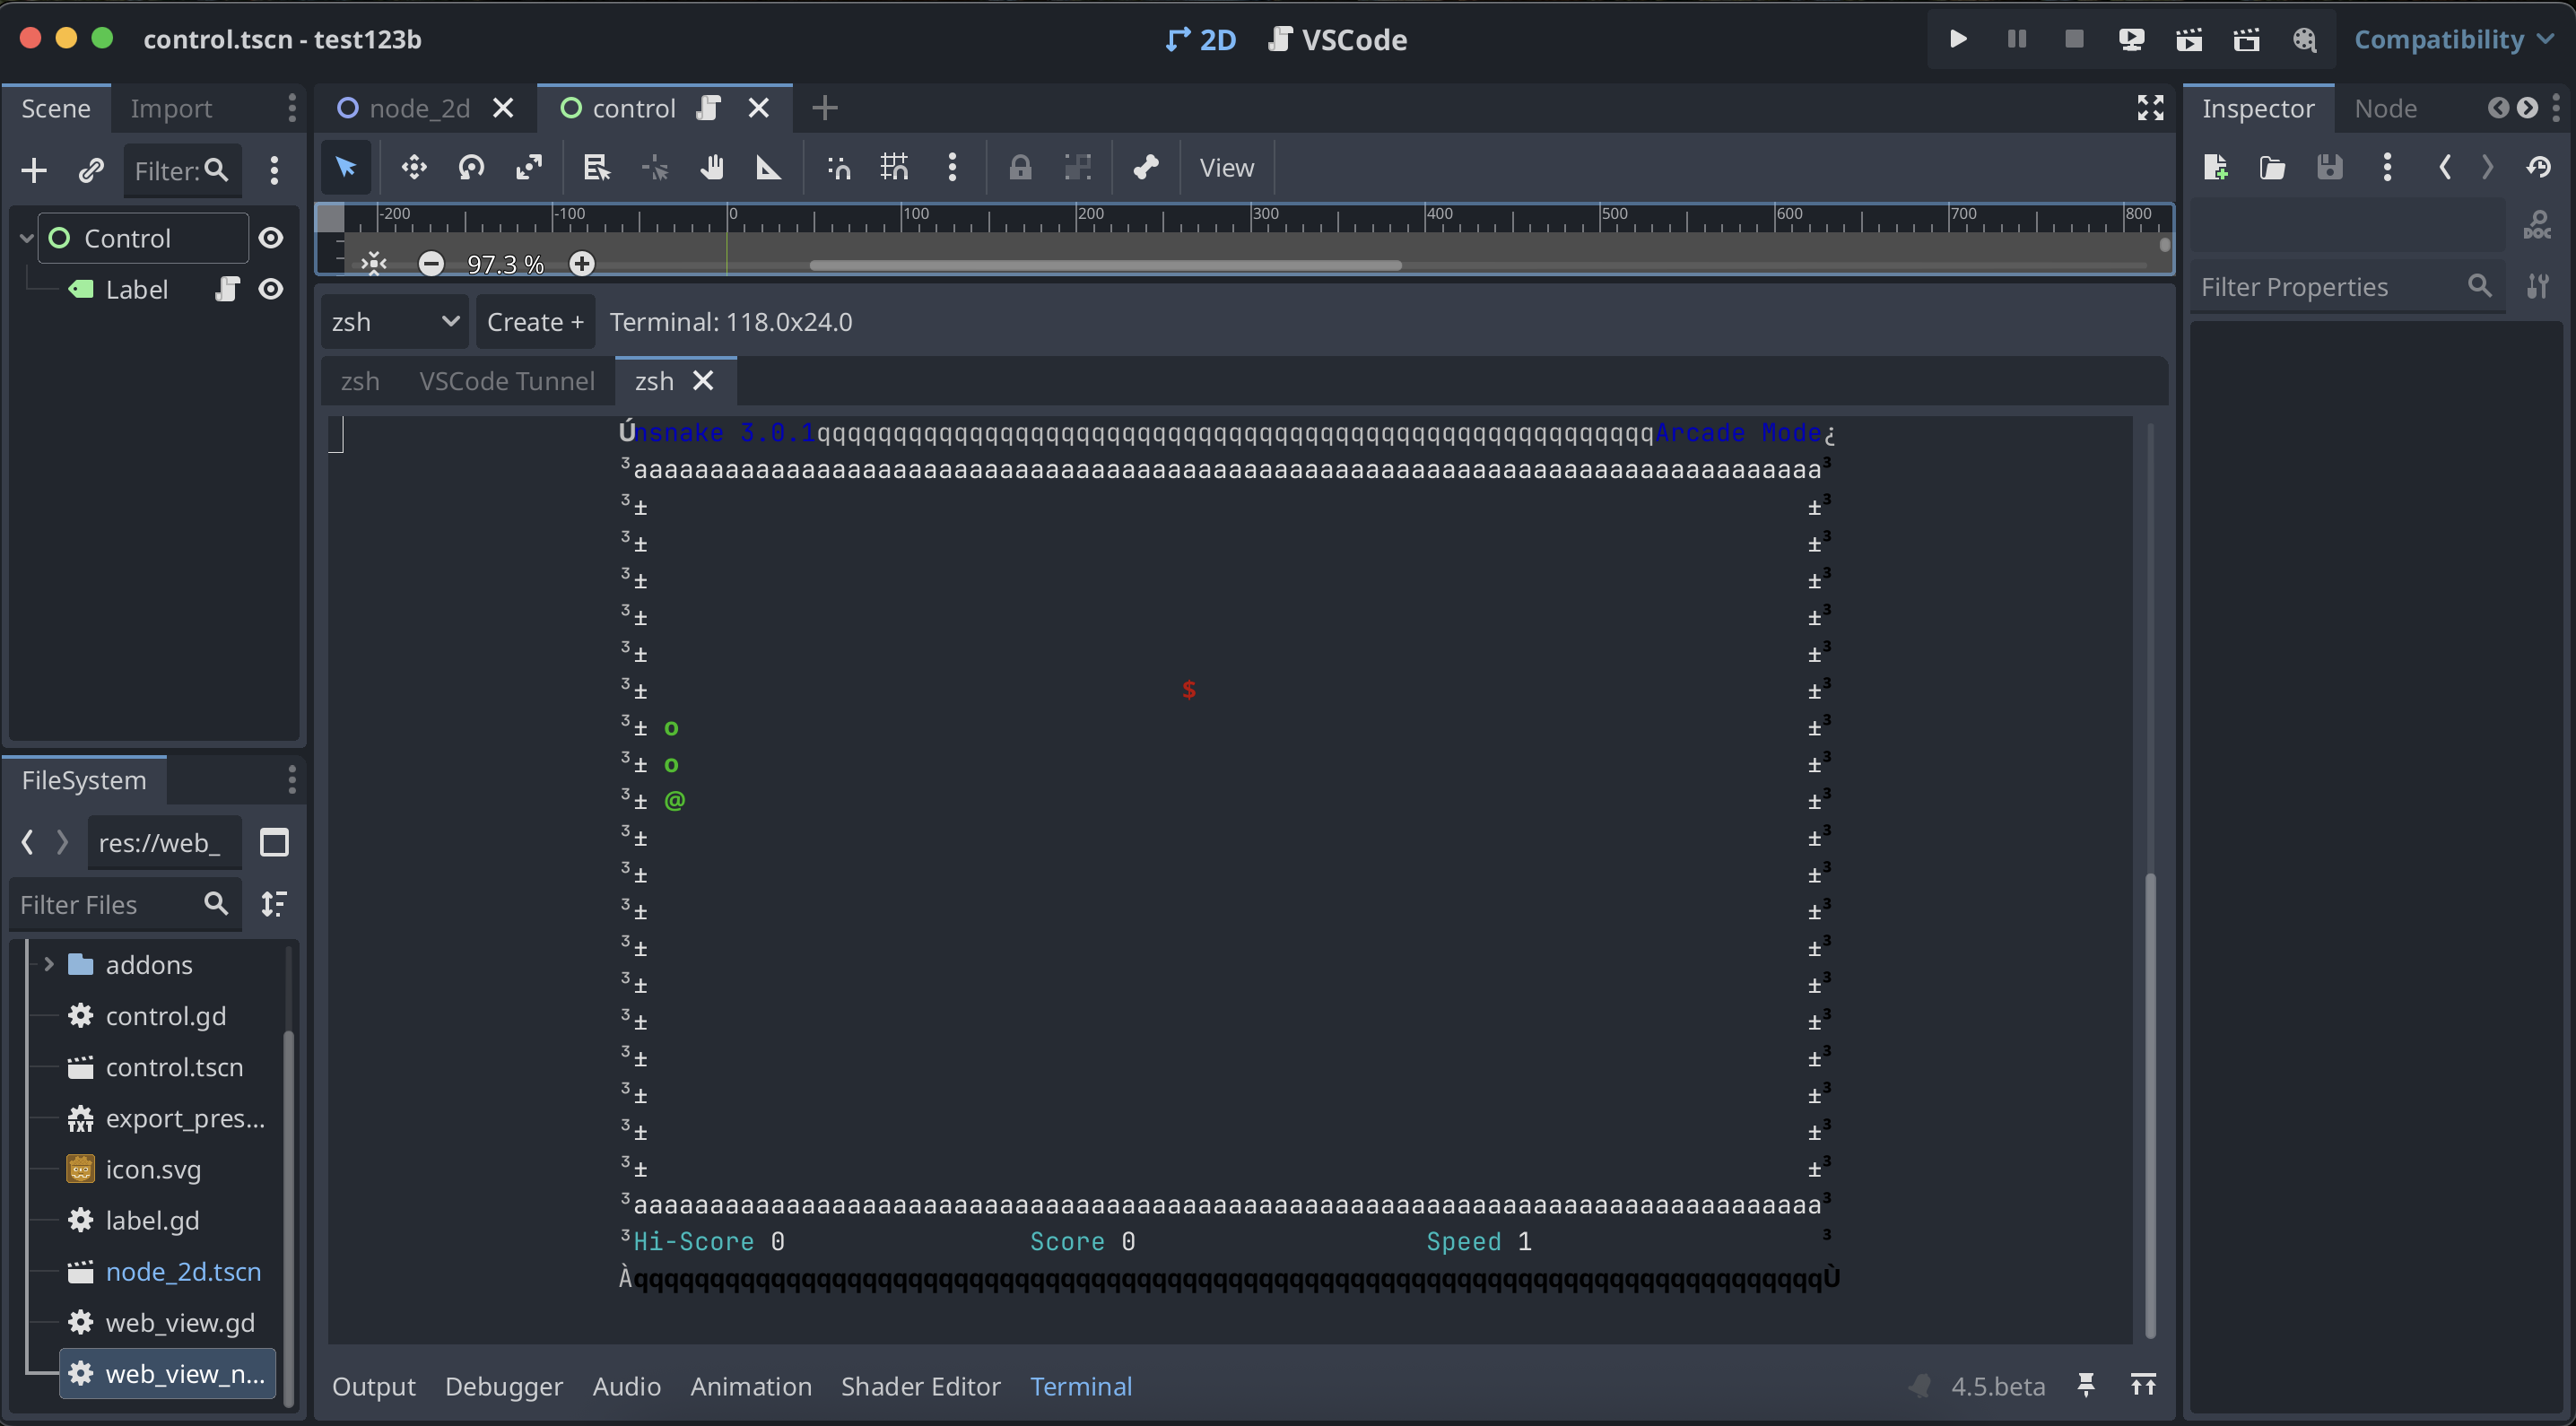The height and width of the screenshot is (1426, 2576).
Task: Open skeleton options icon
Action: [1146, 167]
